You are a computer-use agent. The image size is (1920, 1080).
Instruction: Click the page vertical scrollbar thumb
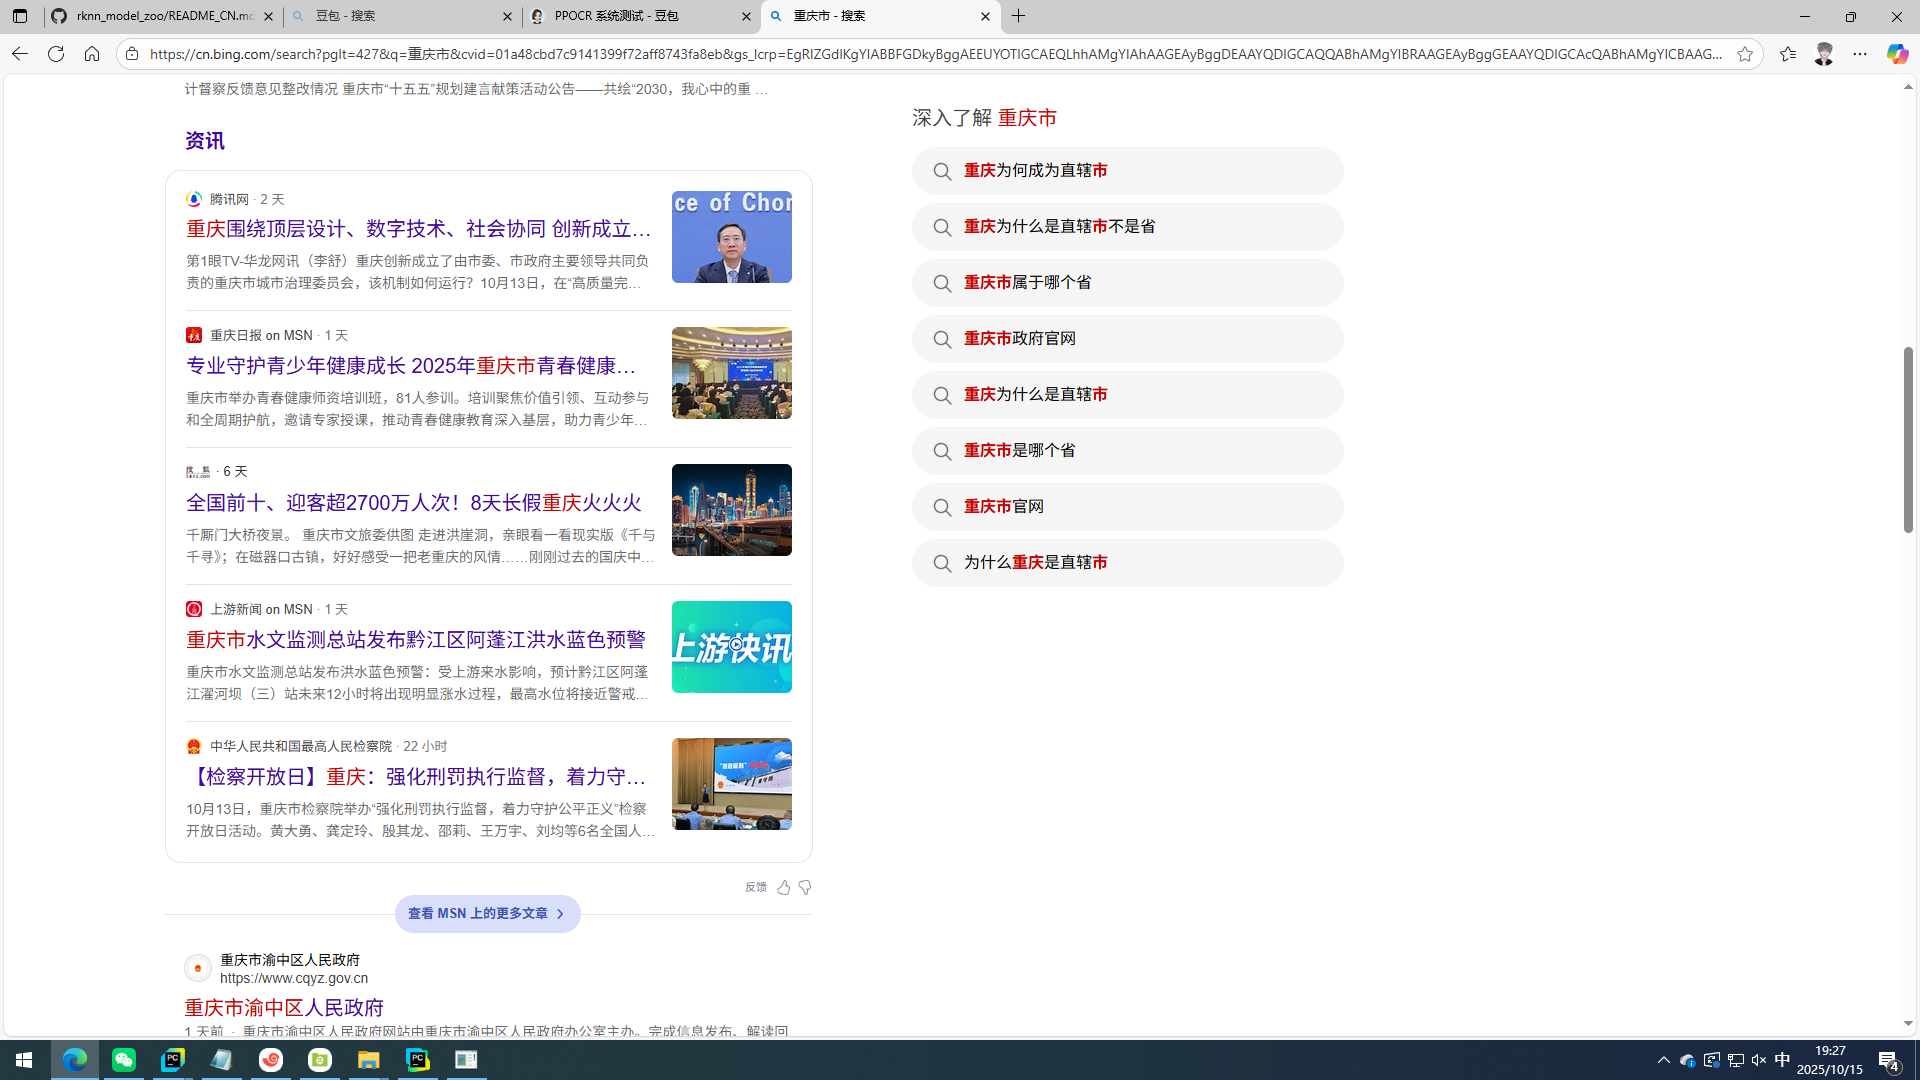click(1908, 440)
